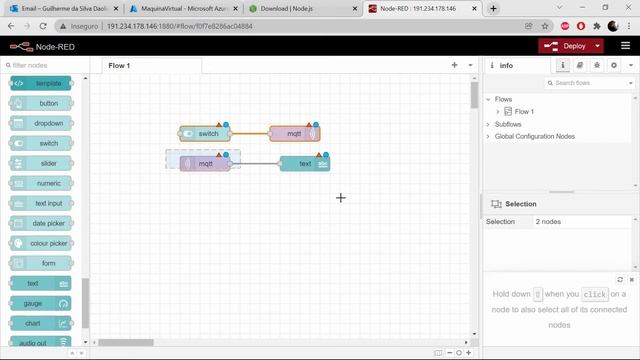640x360 pixels.
Task: Bookmark this page with star
Action: coord(545,26)
